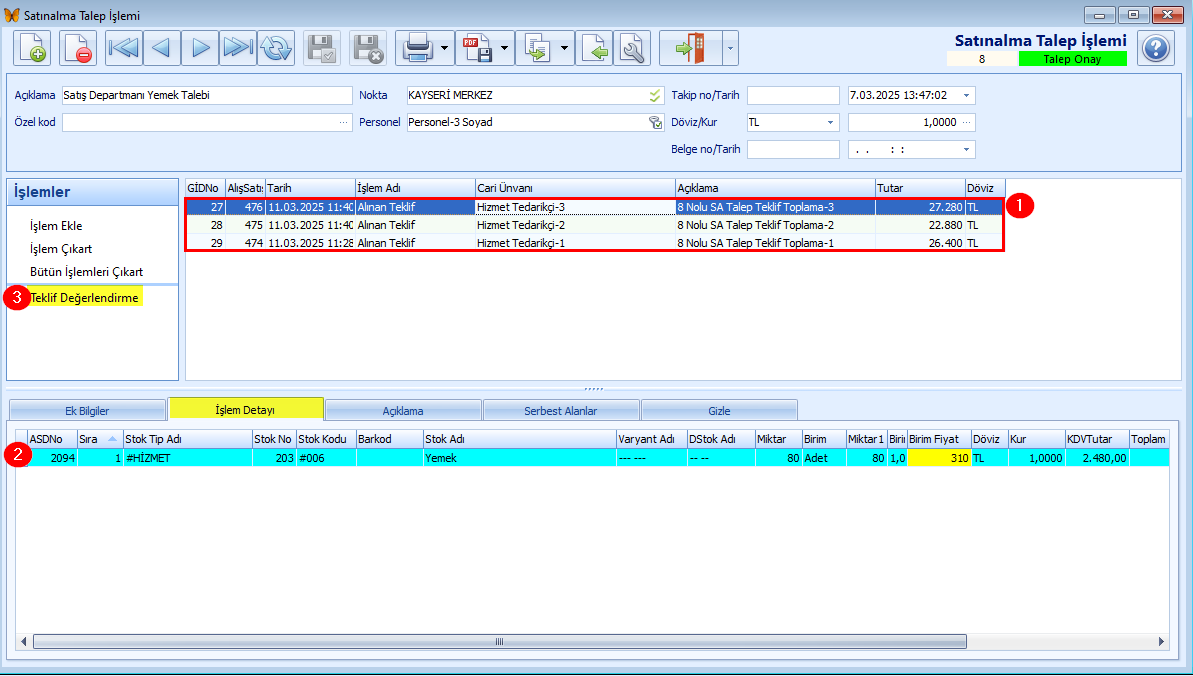
Task: Click the 26.400 Tutar cell
Action: [x=920, y=243]
